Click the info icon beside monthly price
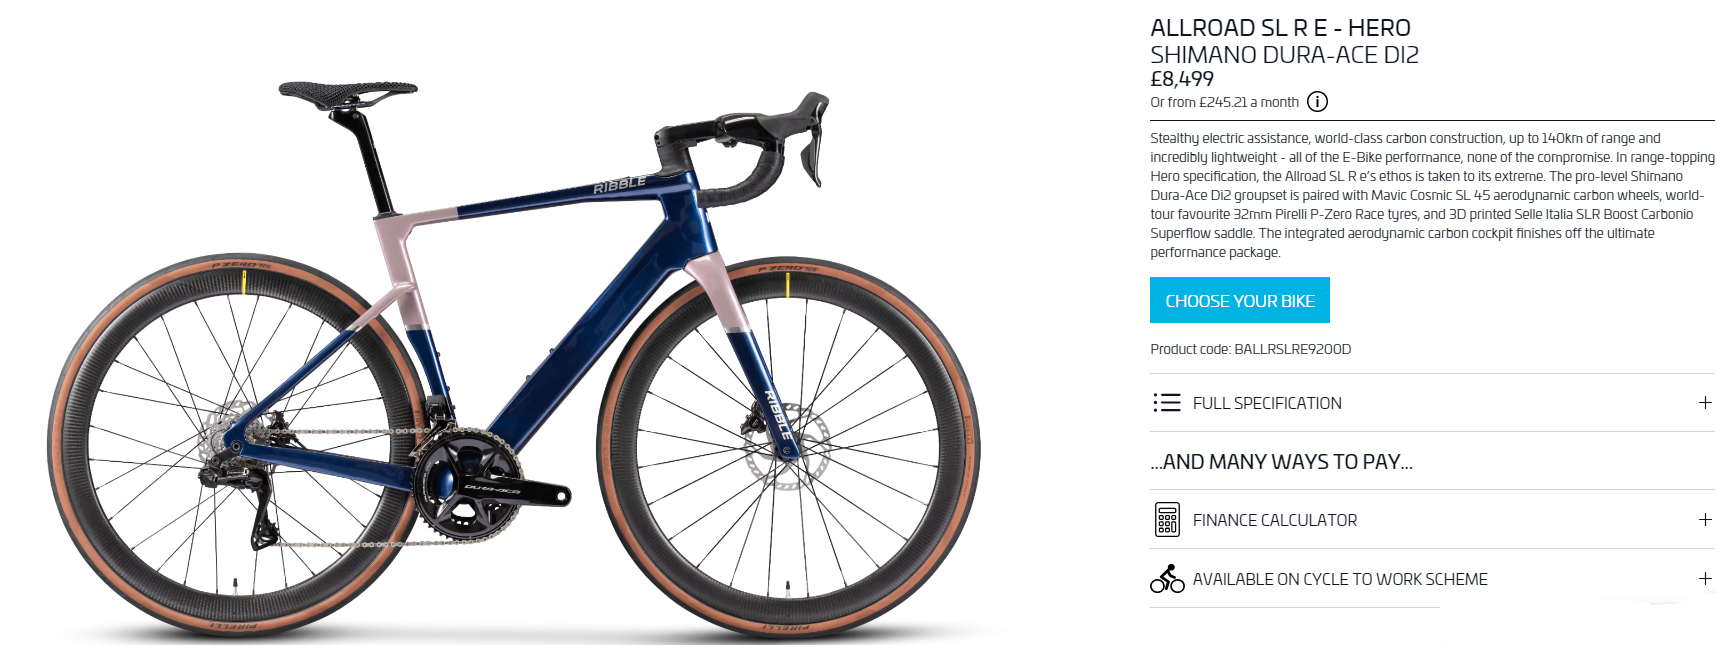Image resolution: width=1717 pixels, height=645 pixels. [1318, 102]
